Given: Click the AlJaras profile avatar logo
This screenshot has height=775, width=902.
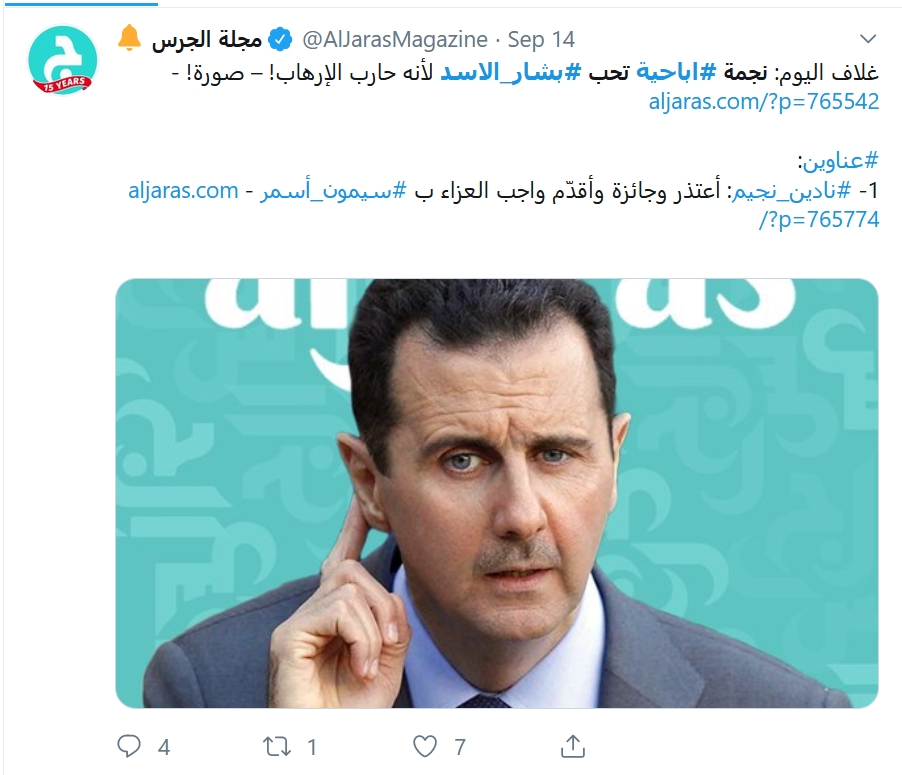Looking at the screenshot, I should pos(63,60).
